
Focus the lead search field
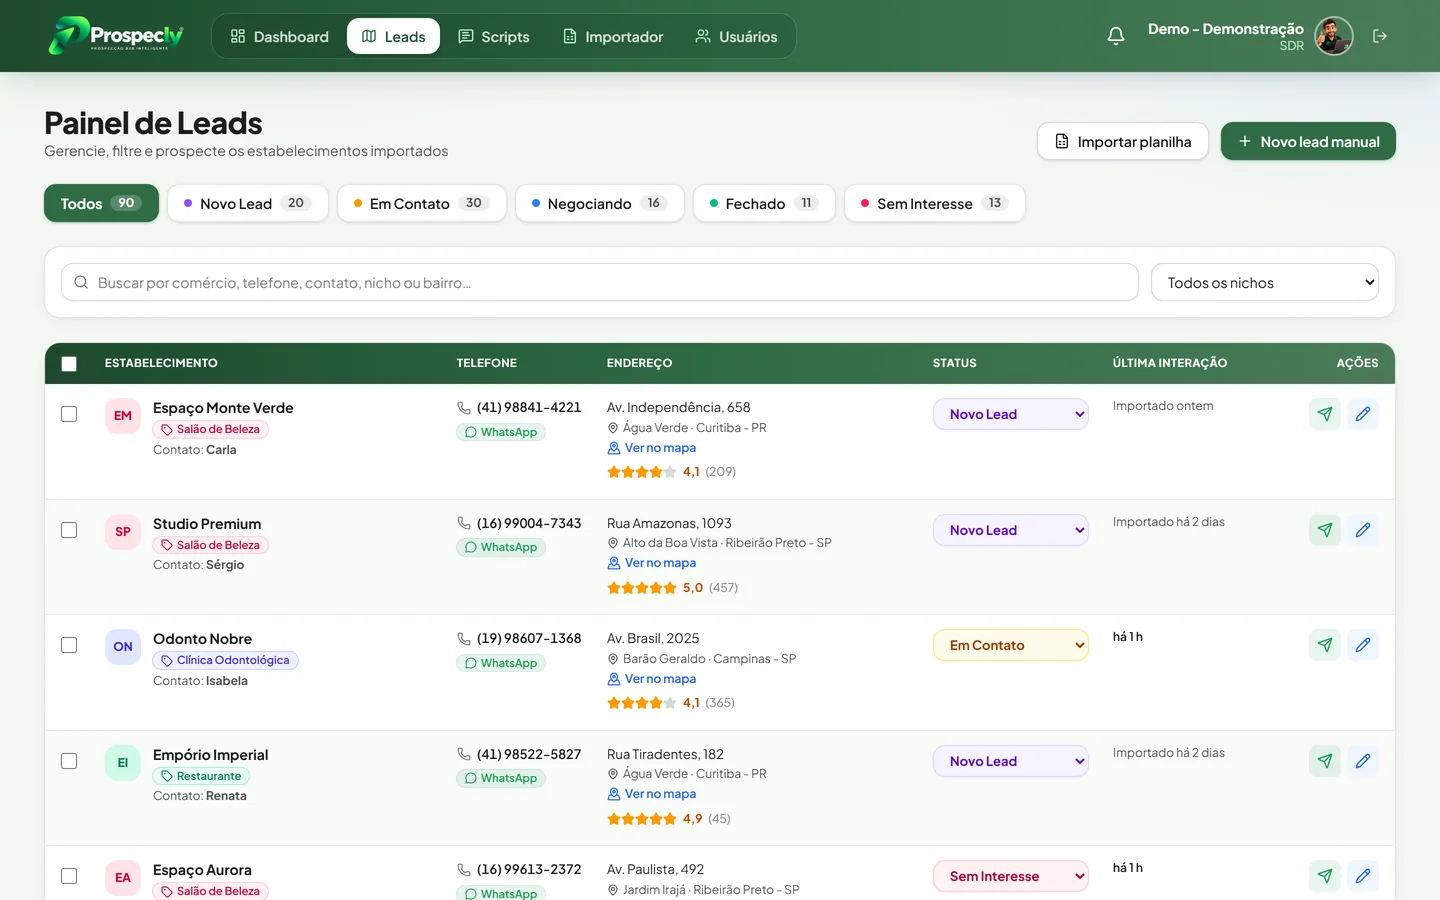(600, 283)
